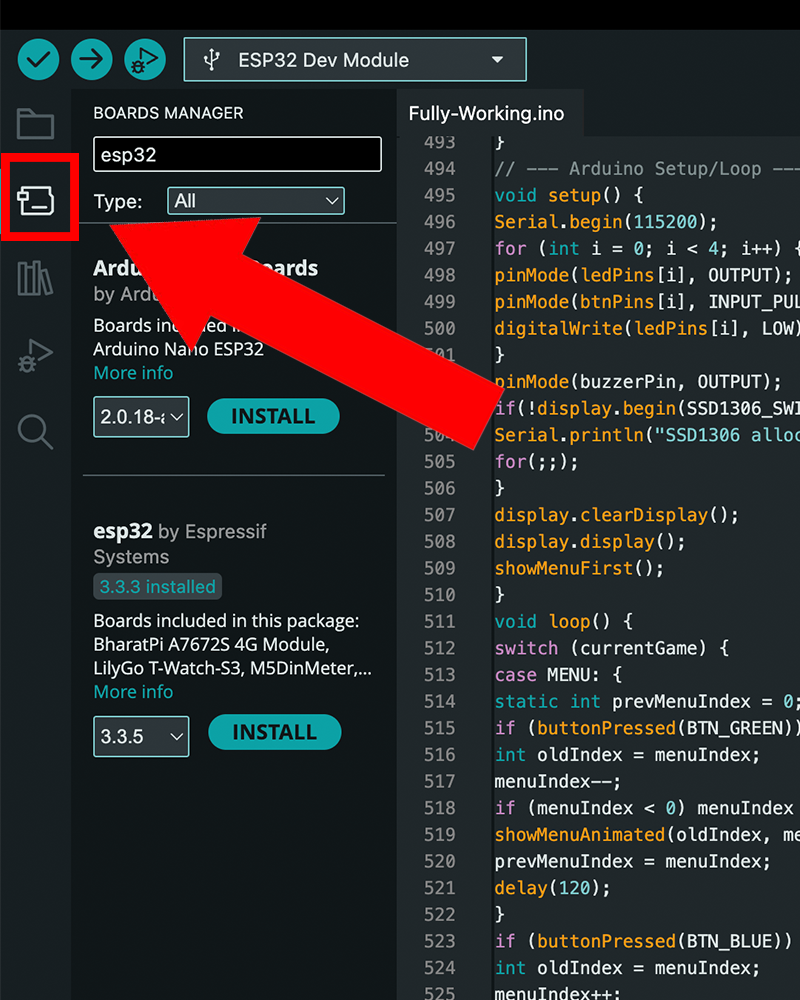The width and height of the screenshot is (800, 1000).
Task: Click the boards search field containing esp32
Action: point(237,155)
